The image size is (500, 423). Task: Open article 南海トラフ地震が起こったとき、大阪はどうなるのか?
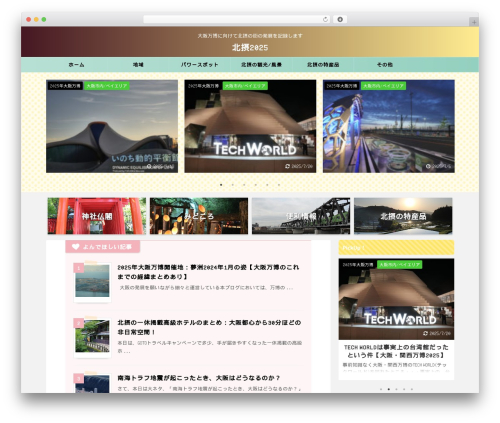[x=199, y=378]
